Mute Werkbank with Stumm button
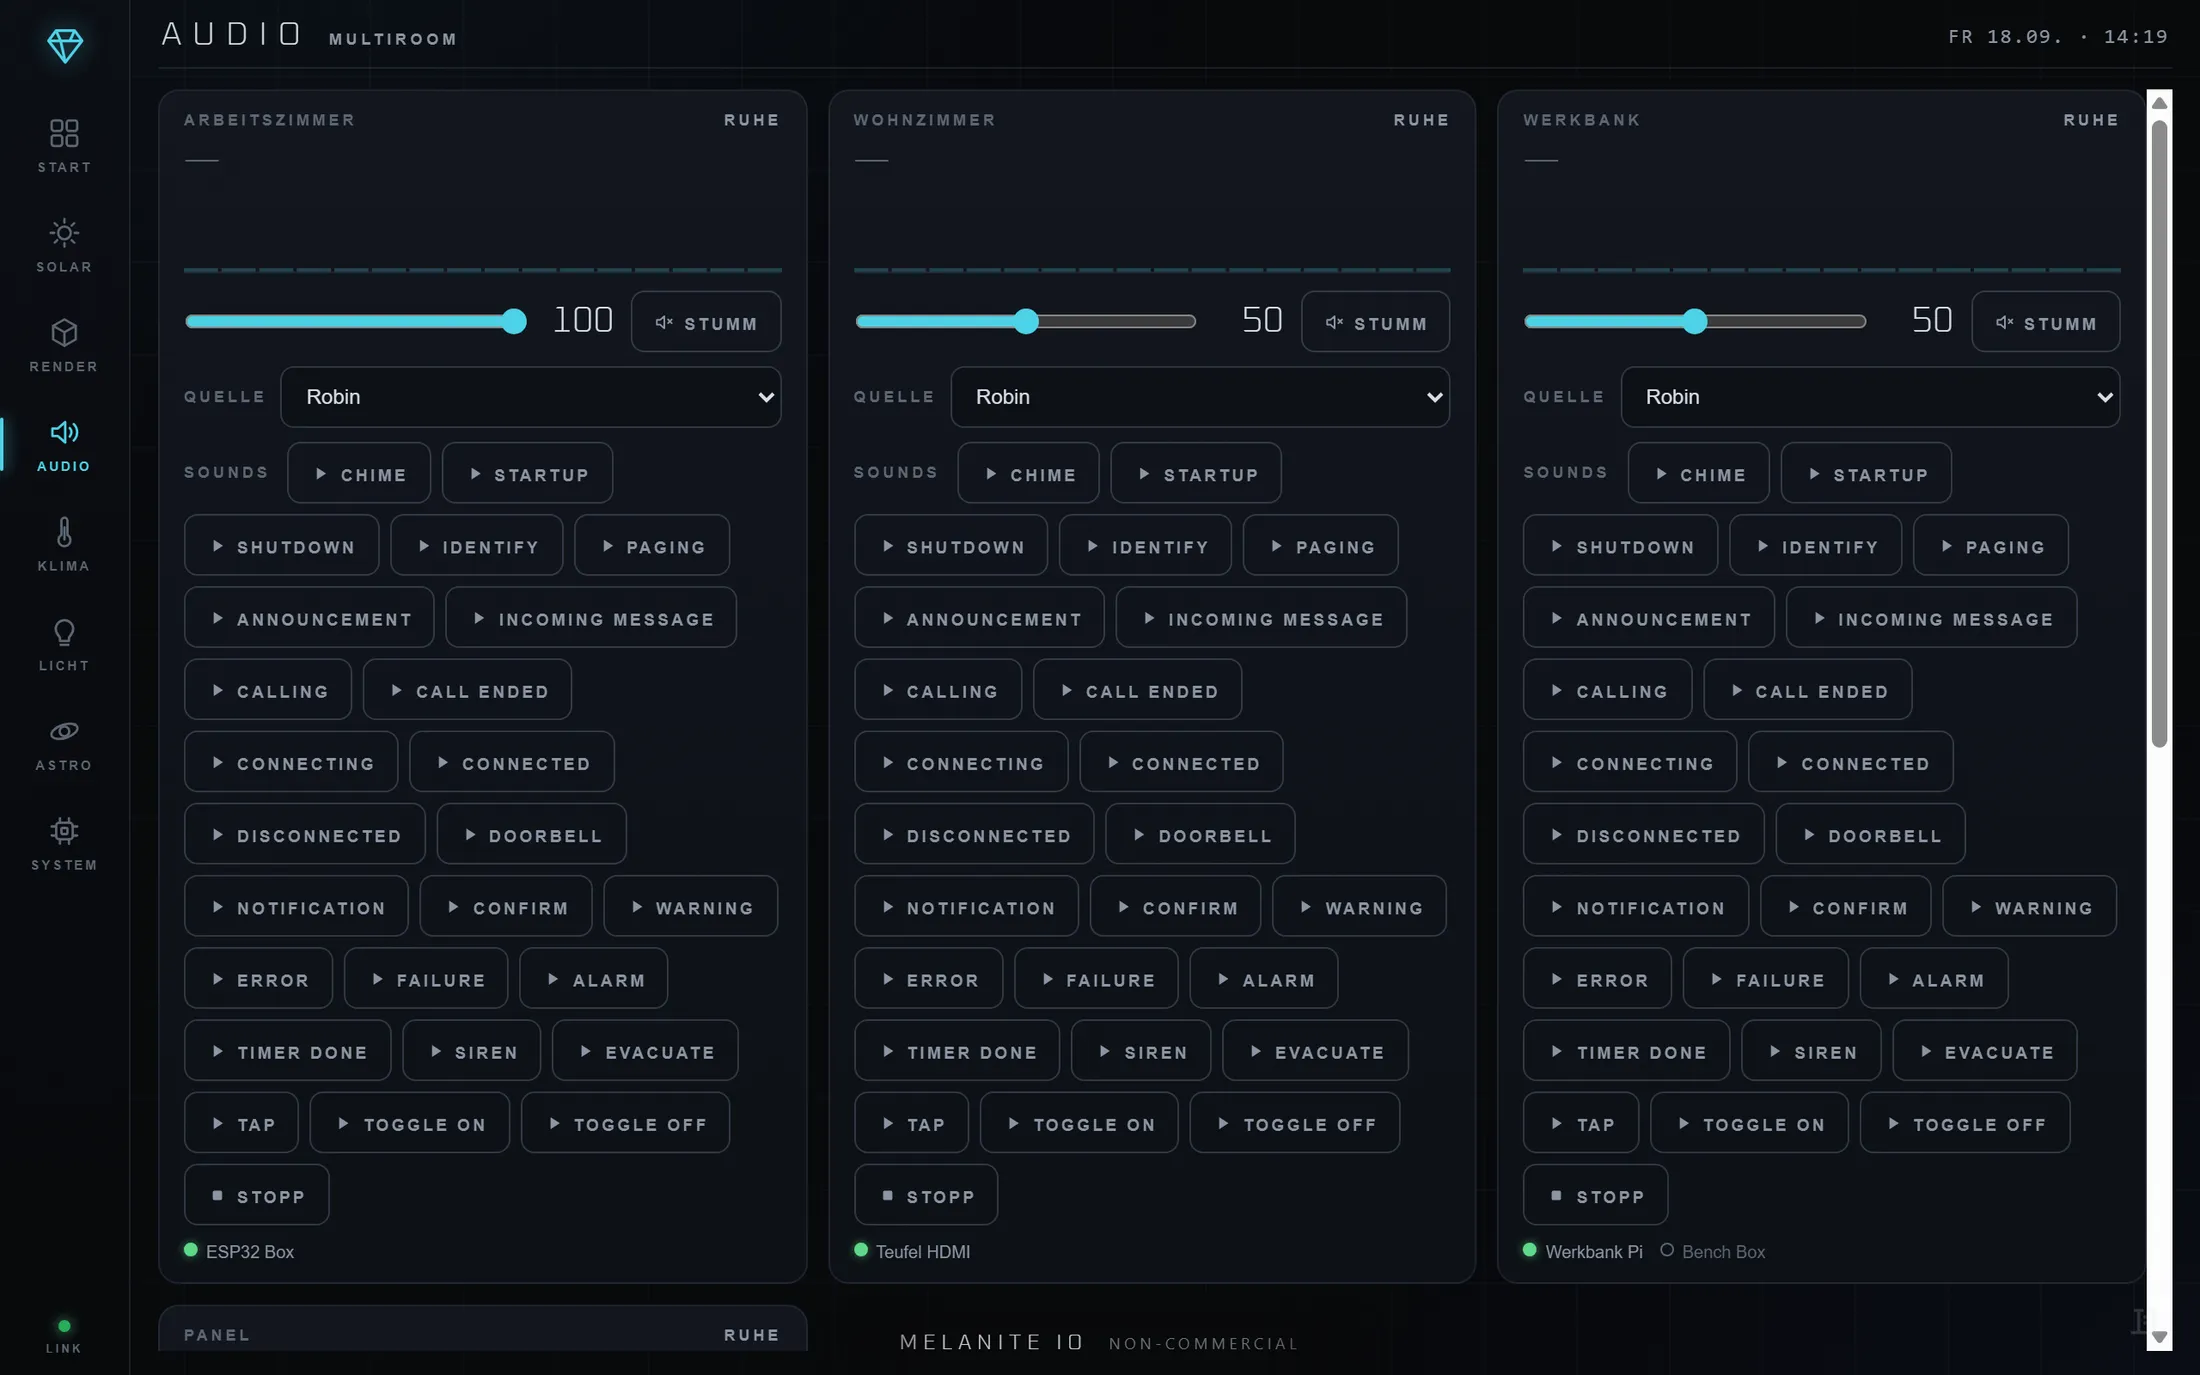 (2045, 322)
